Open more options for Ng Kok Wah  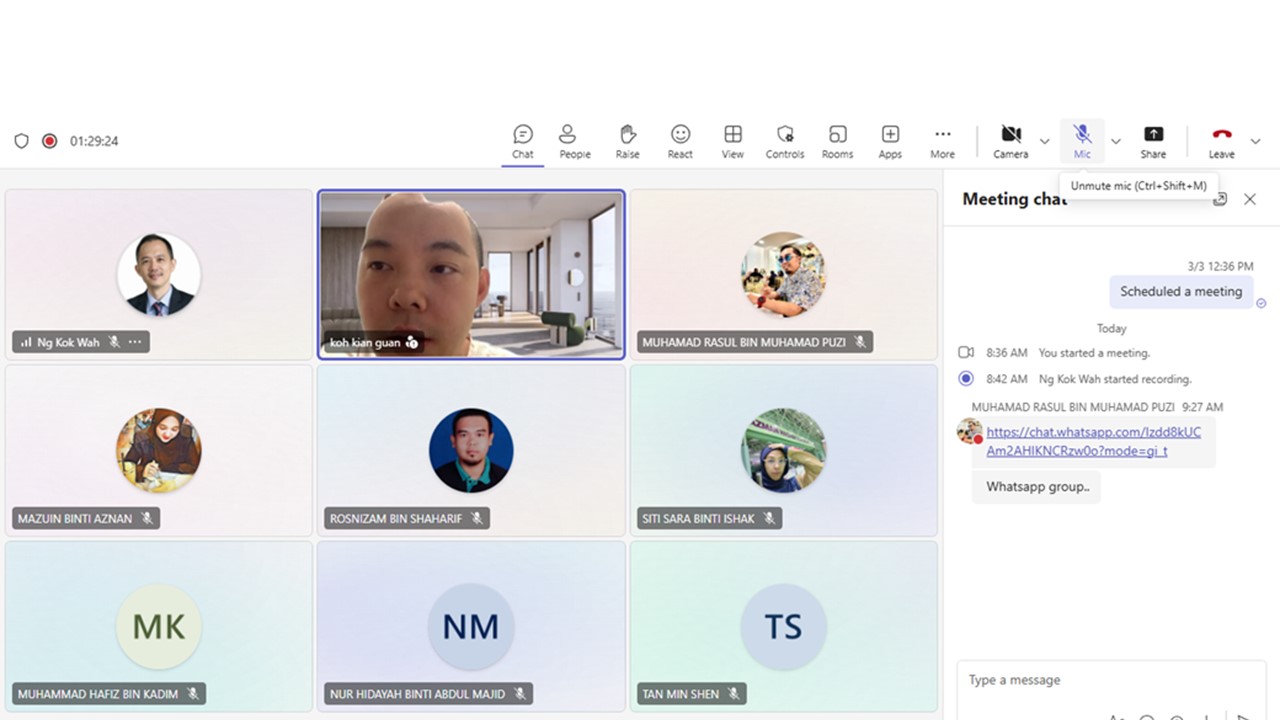coord(135,342)
